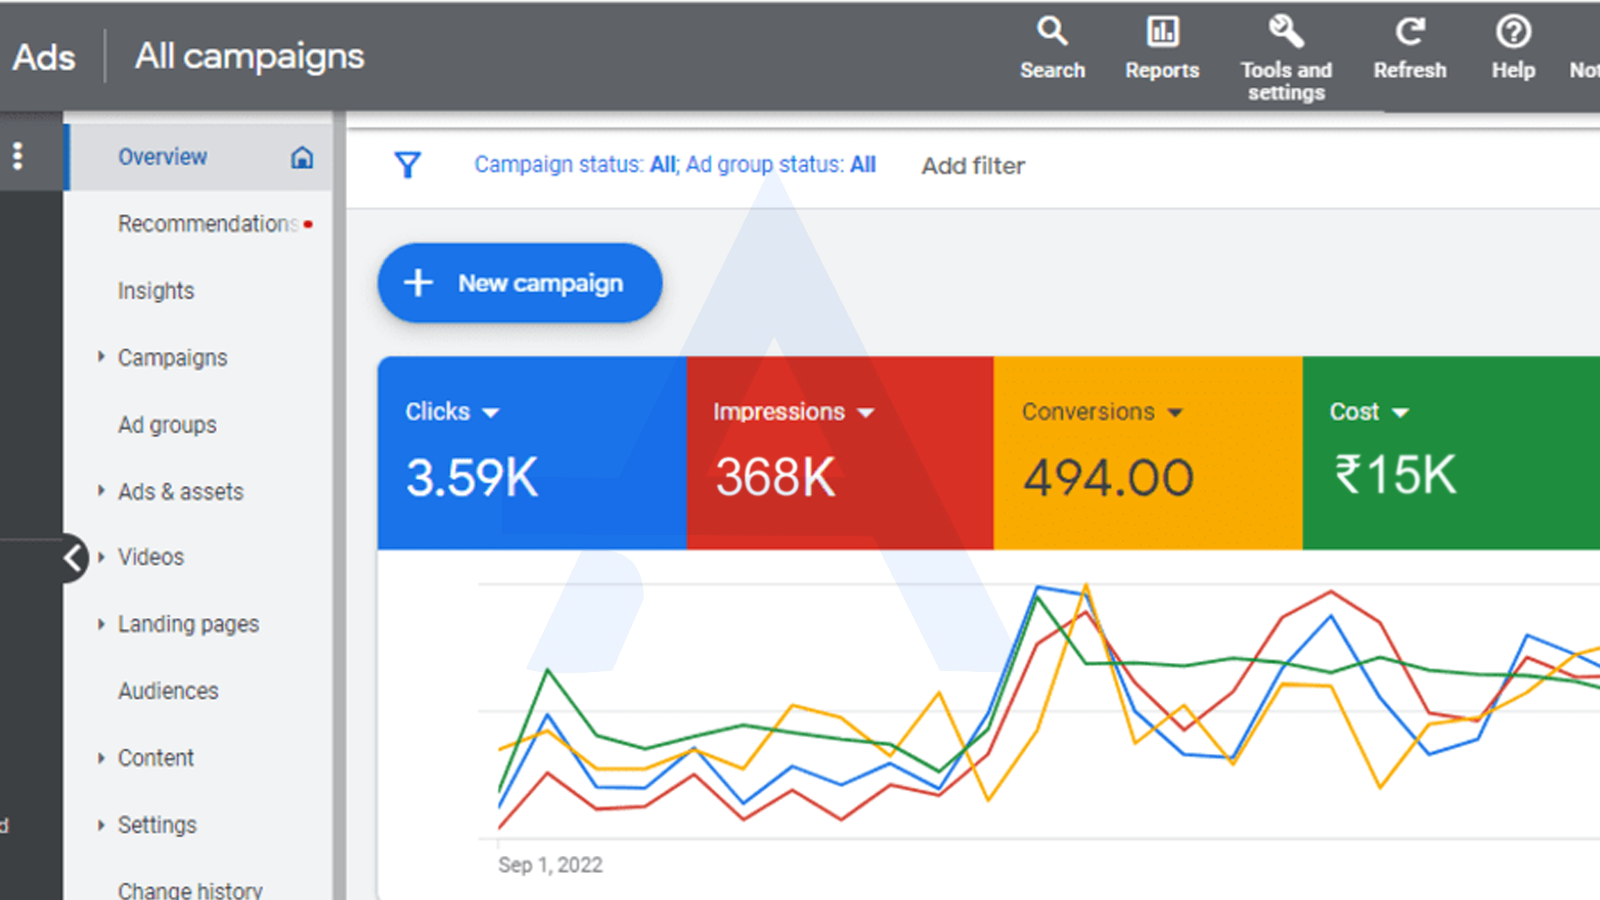
Task: Click the Ads logo text
Action: click(44, 57)
